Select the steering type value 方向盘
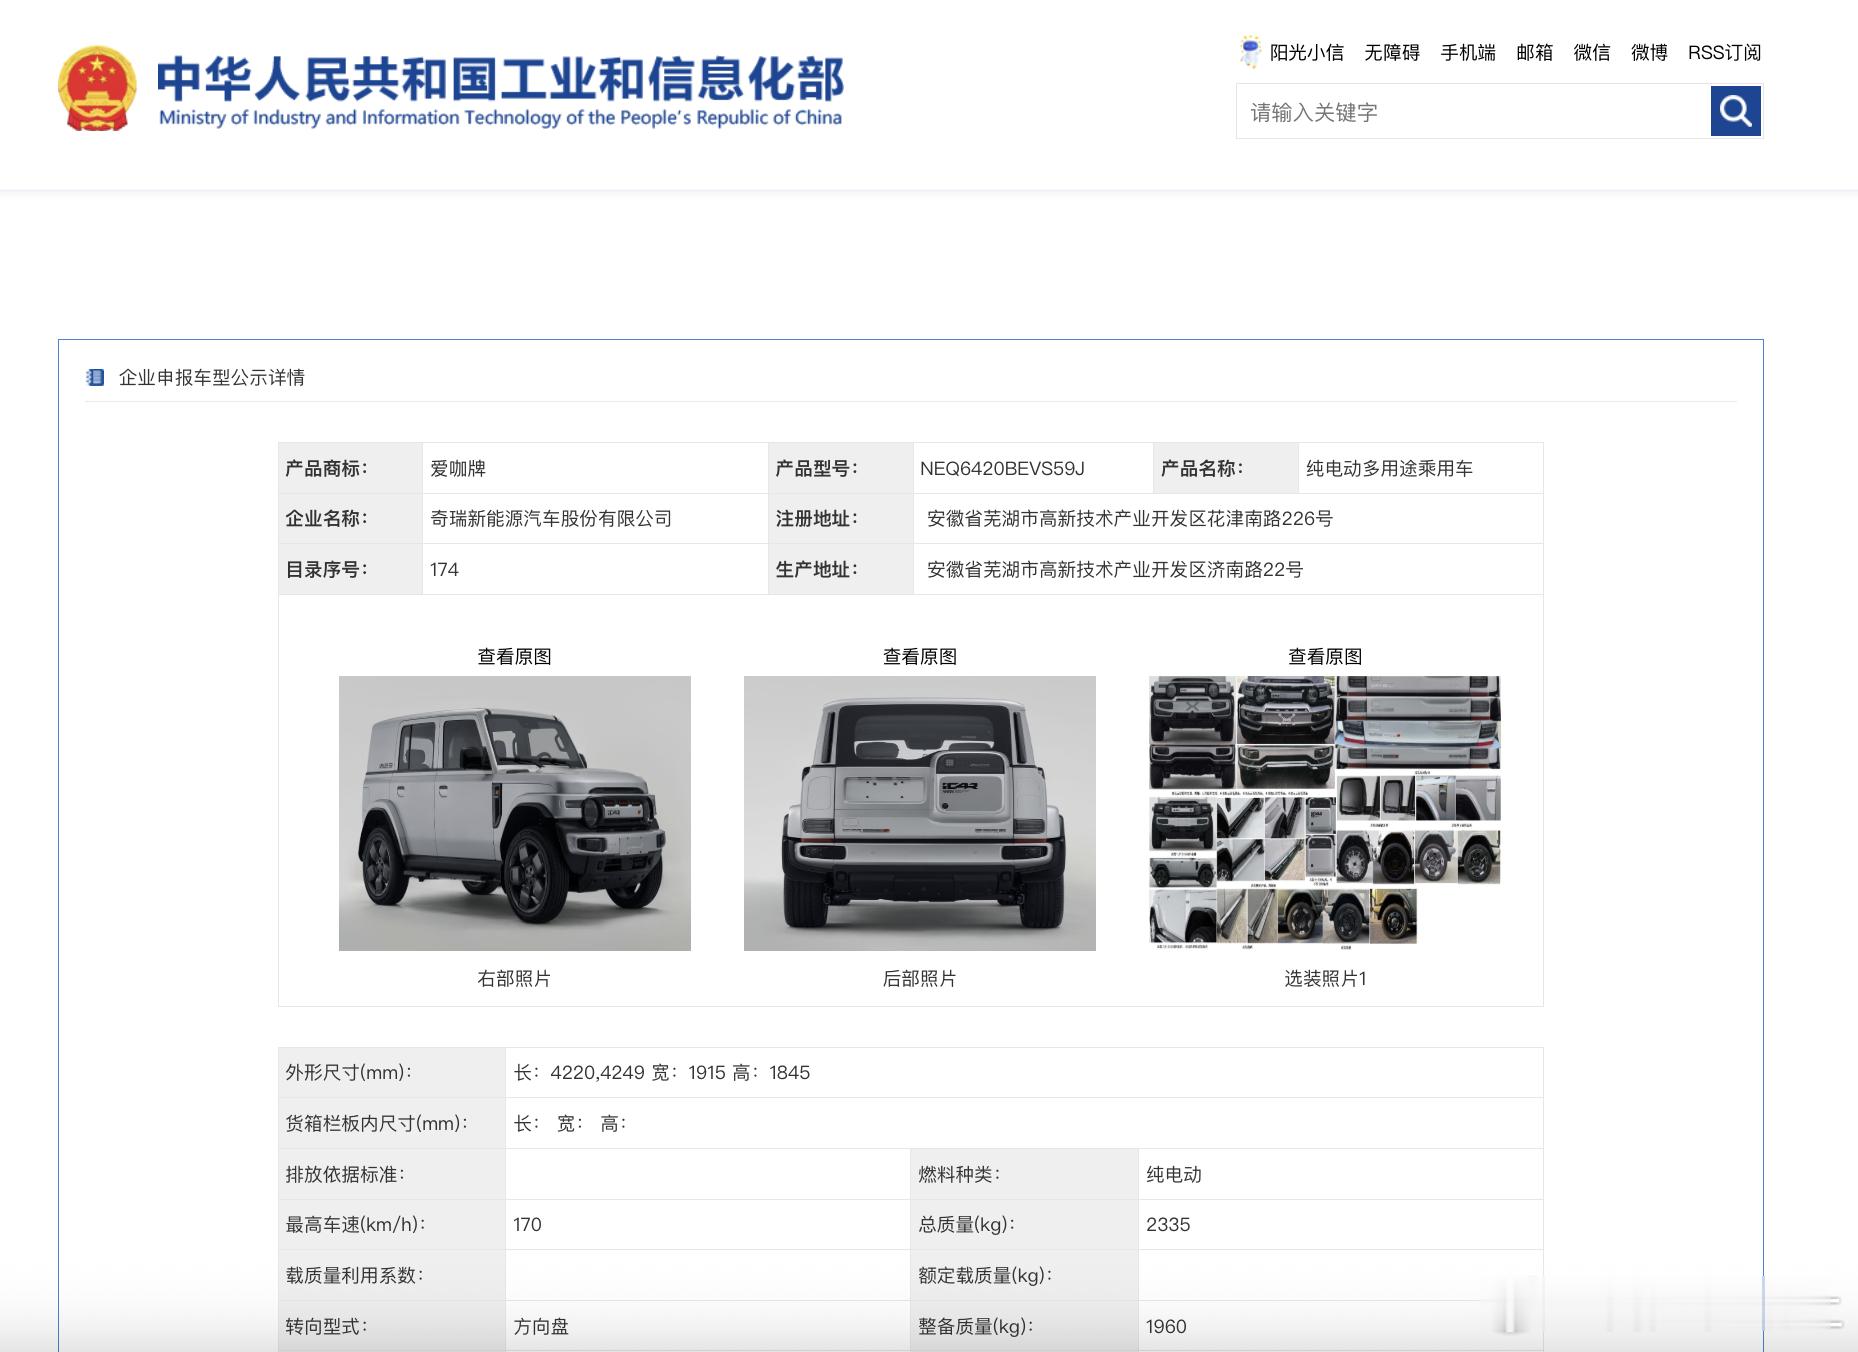The height and width of the screenshot is (1352, 1858). (x=541, y=1326)
